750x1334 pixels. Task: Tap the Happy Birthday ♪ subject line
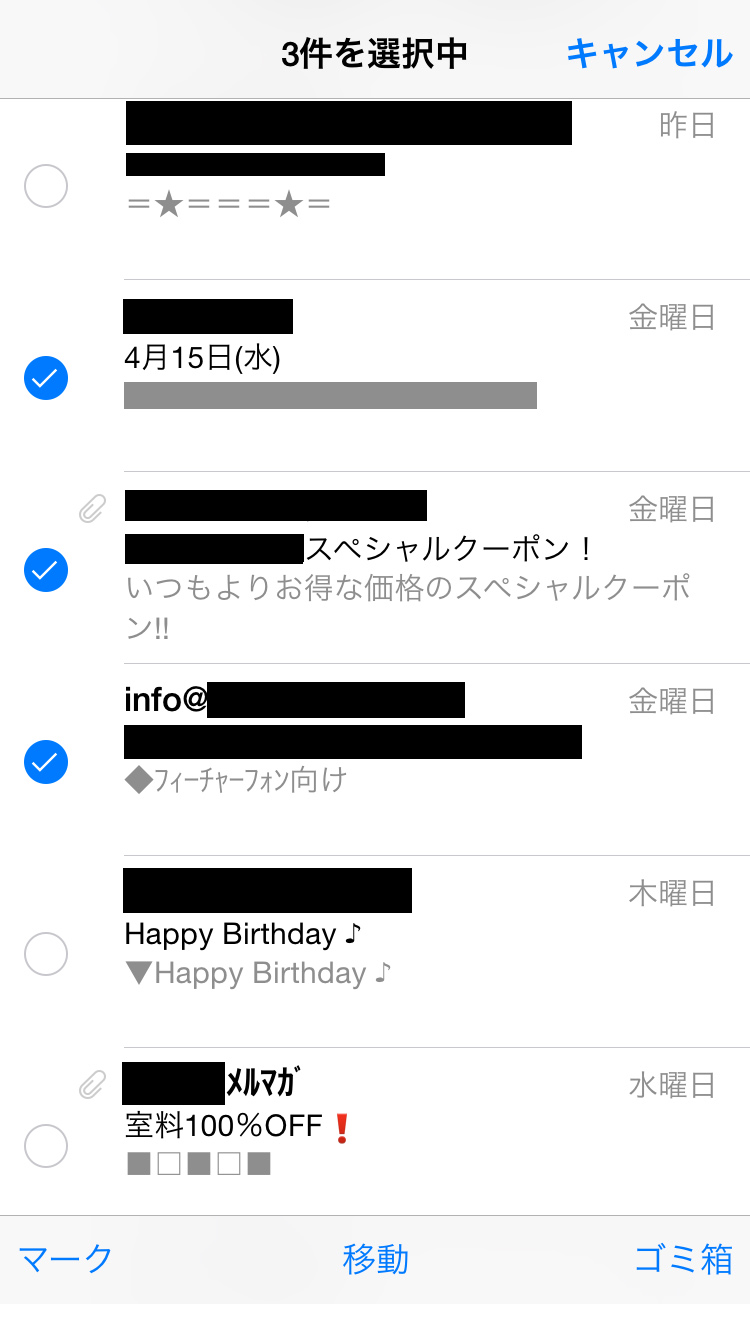point(242,934)
